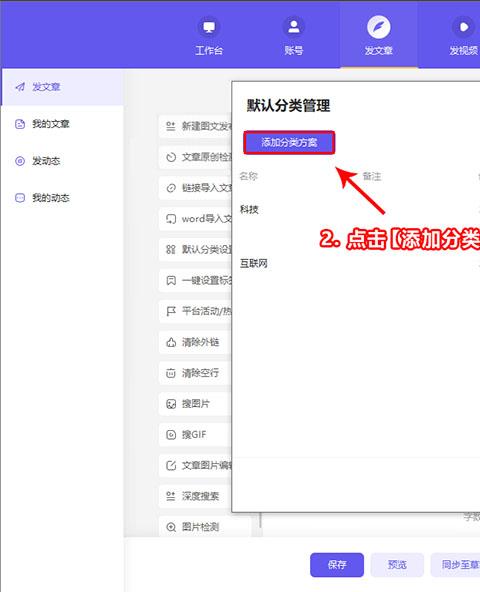Click the 发动态 sidebar icon
Screen dimensions: 480x592
[20, 161]
